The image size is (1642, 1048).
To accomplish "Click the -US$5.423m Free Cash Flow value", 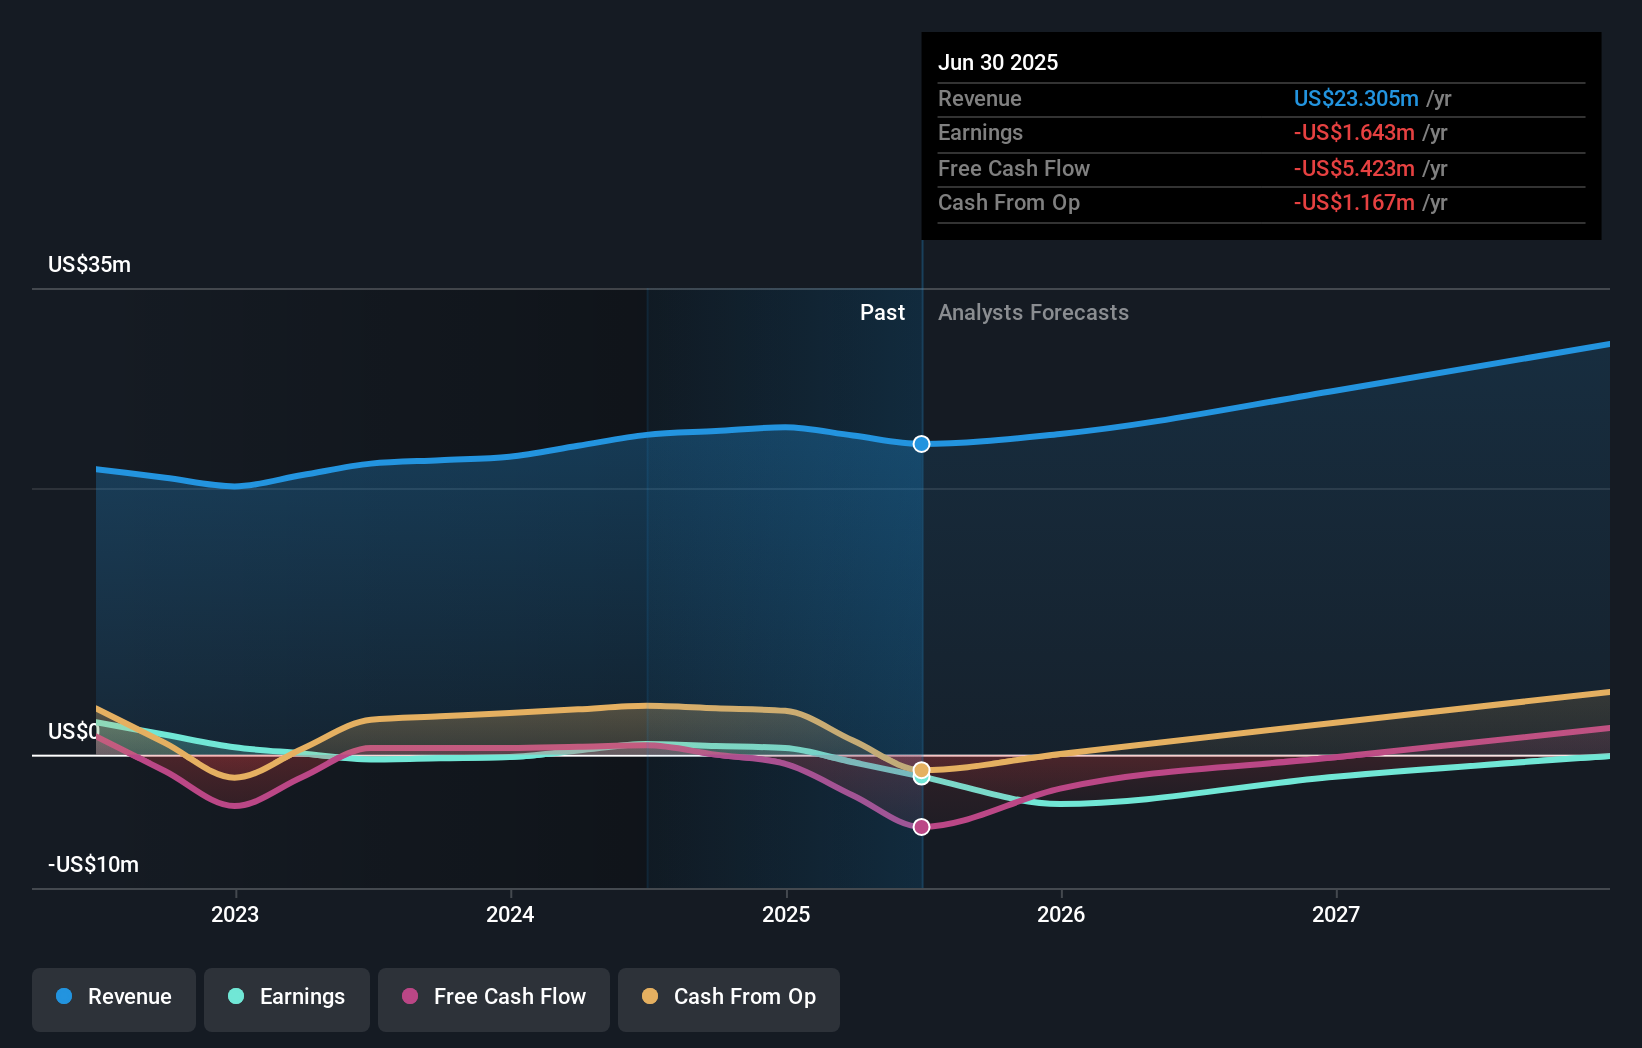I will click(1355, 168).
